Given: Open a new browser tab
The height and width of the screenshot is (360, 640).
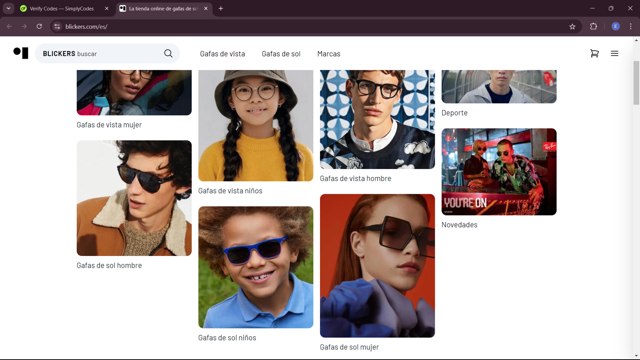Looking at the screenshot, I should (x=221, y=8).
